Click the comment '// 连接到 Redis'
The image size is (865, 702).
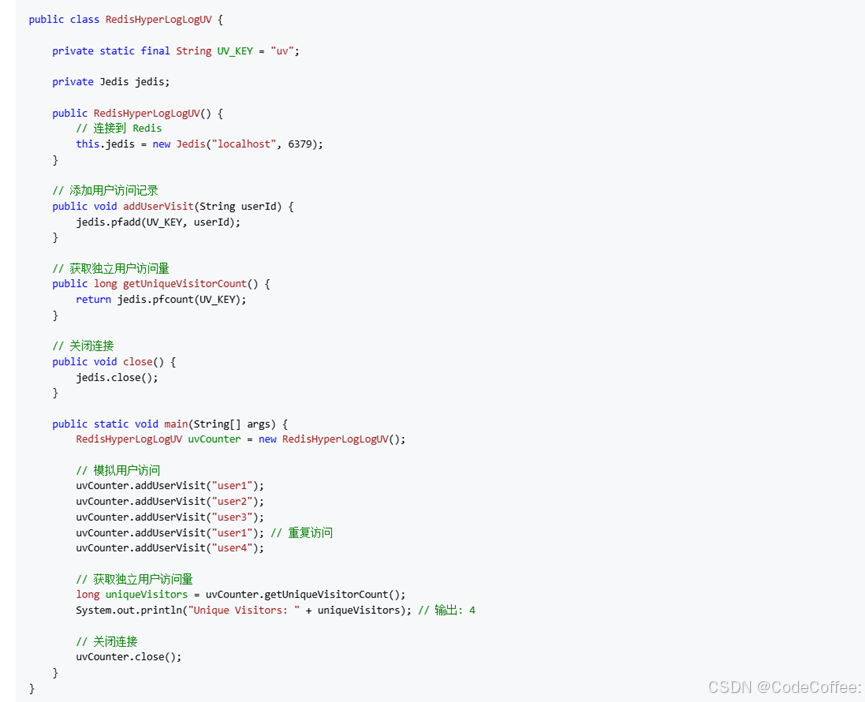[119, 128]
